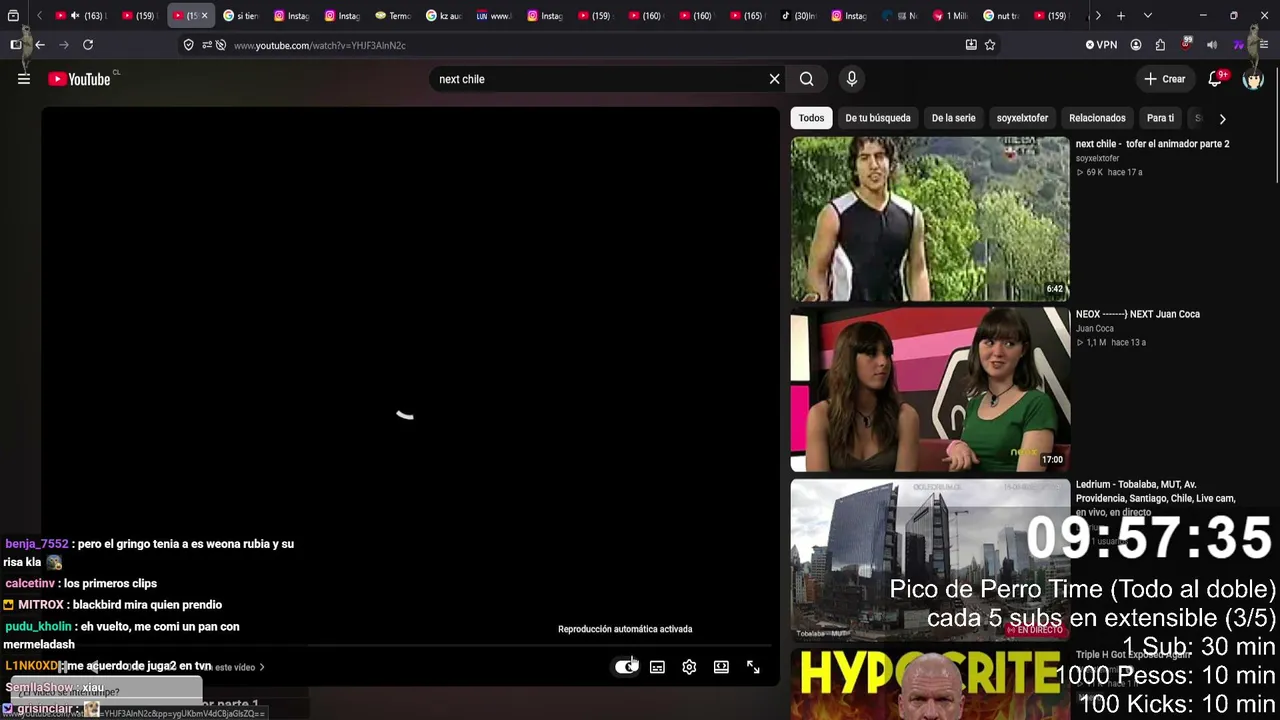Image resolution: width=1280 pixels, height=720 pixels.
Task: Click the speaker icon in the browser toolbar
Action: (1212, 45)
